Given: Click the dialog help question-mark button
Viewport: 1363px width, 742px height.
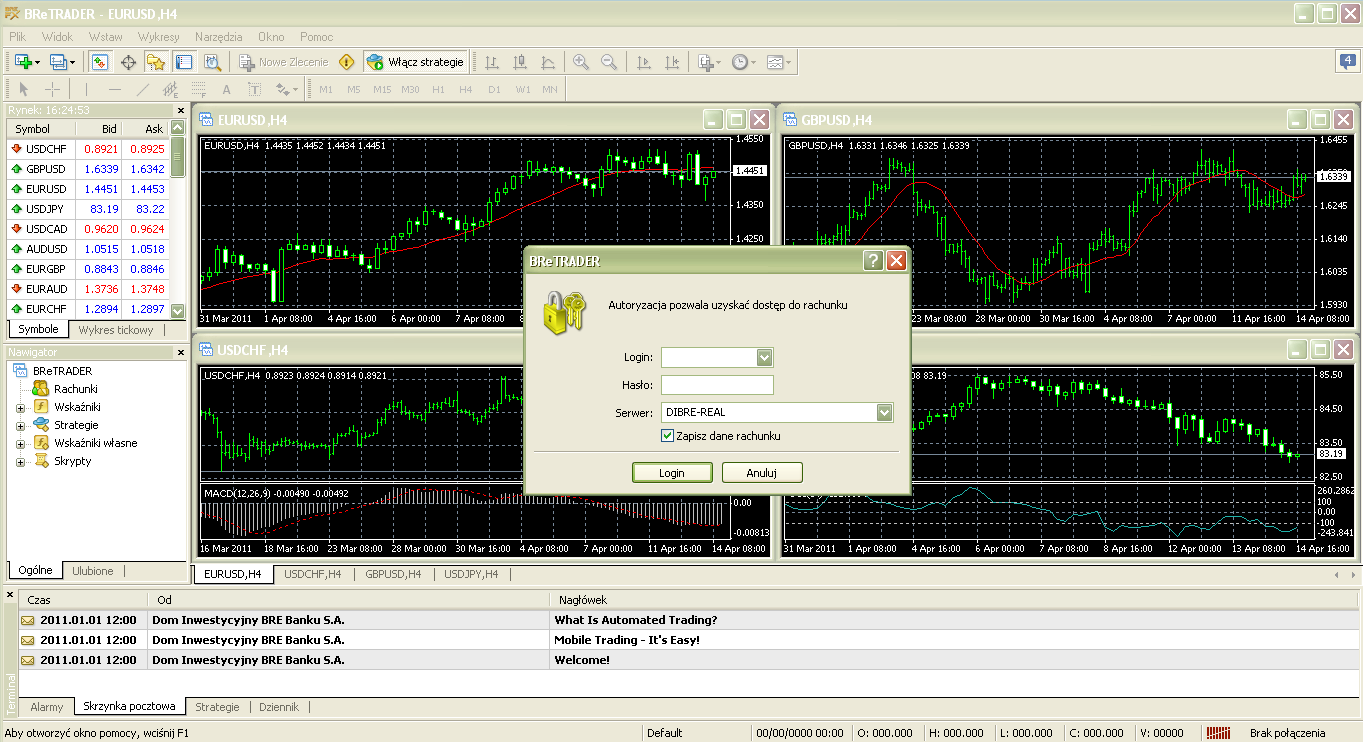Looking at the screenshot, I should 873,261.
